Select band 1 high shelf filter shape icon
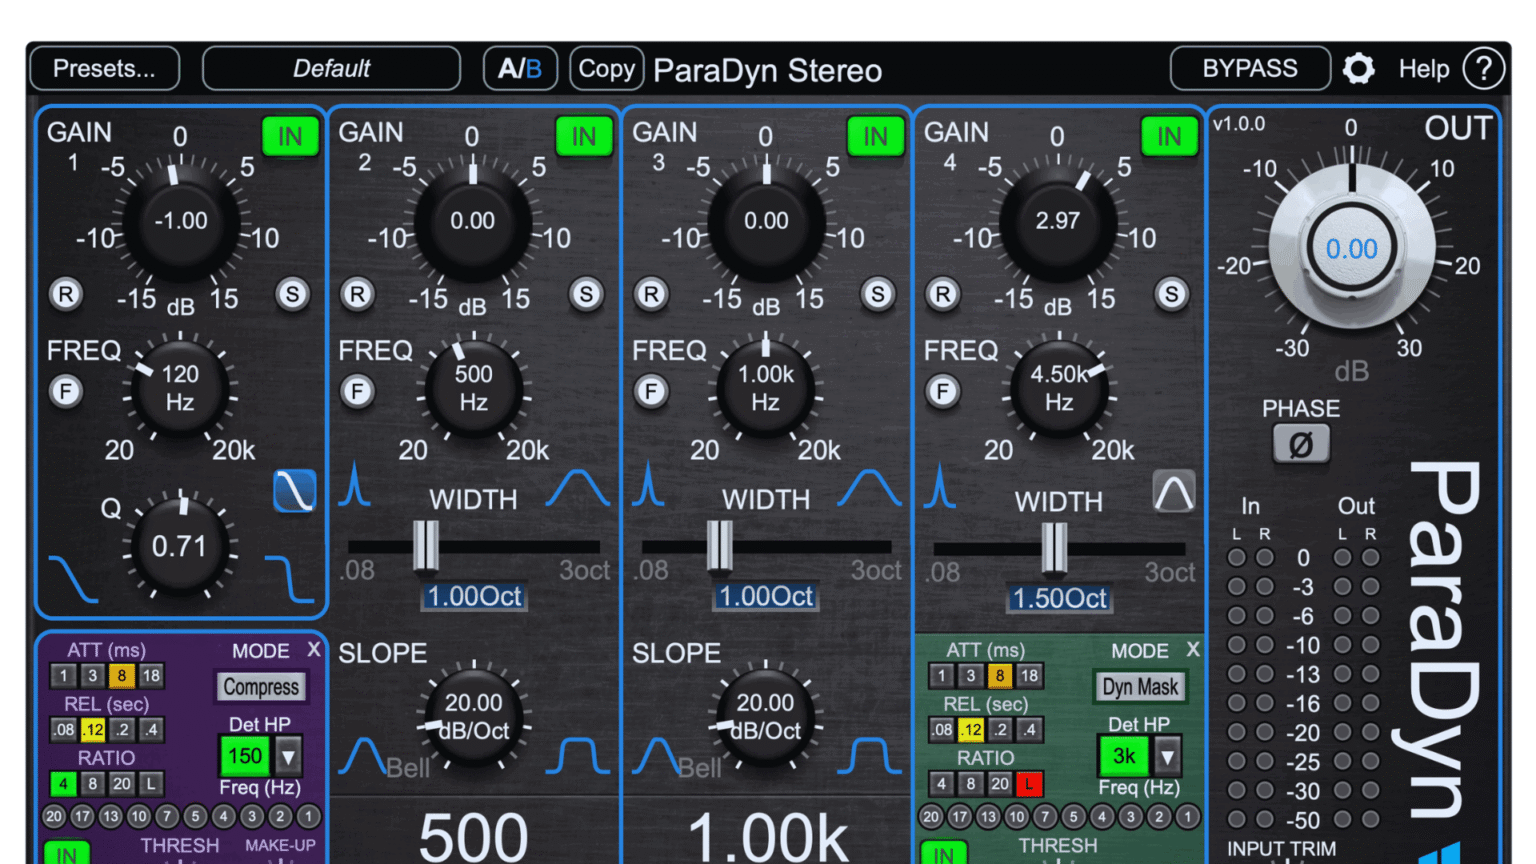1536x864 pixels. click(289, 578)
